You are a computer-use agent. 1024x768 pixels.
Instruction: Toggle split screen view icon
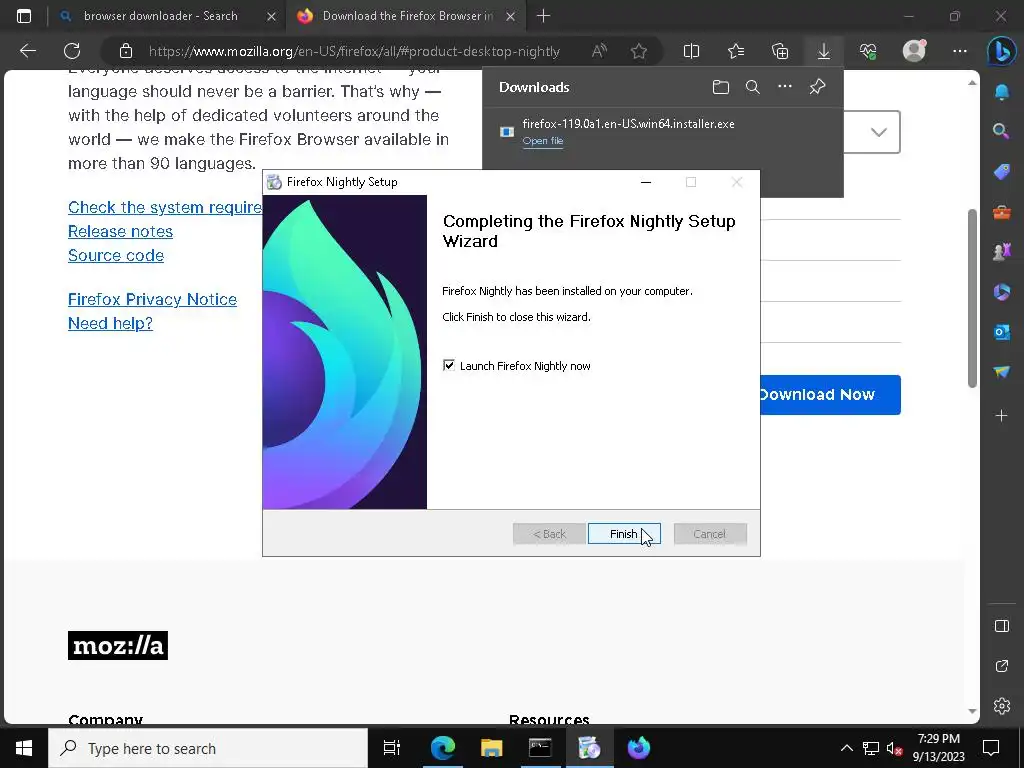(x=691, y=51)
